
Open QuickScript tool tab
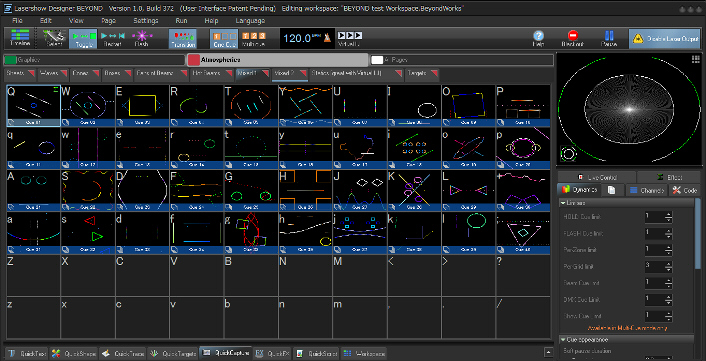[316, 354]
